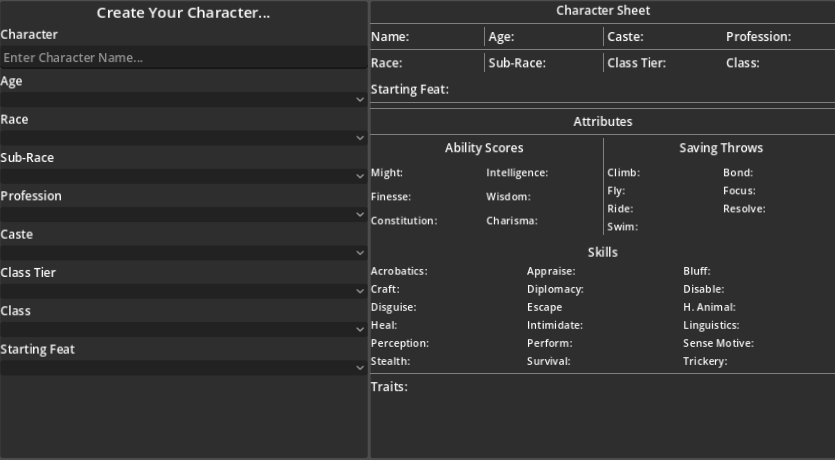Click the Perception: skill
Image resolution: width=835 pixels, height=460 pixels.
coord(400,343)
